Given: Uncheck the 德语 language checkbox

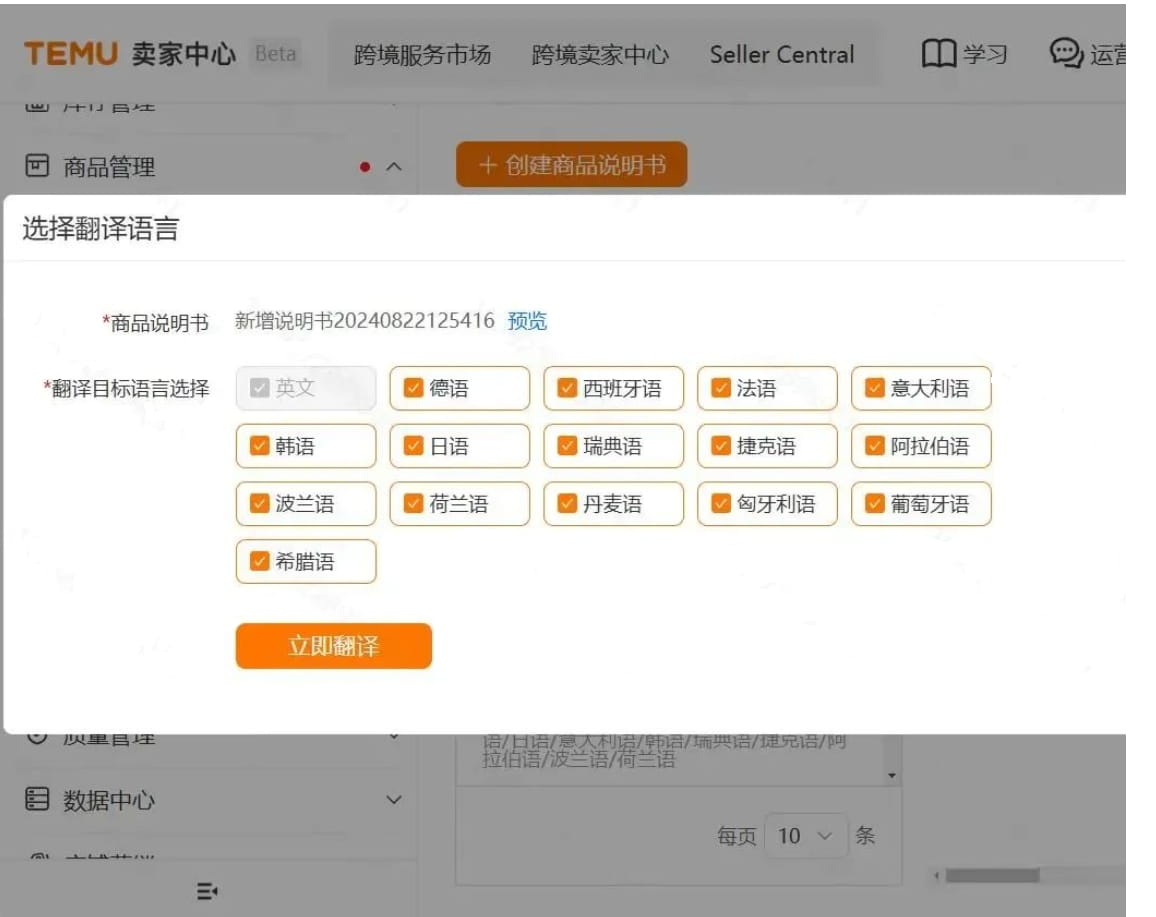Looking at the screenshot, I should (x=411, y=388).
